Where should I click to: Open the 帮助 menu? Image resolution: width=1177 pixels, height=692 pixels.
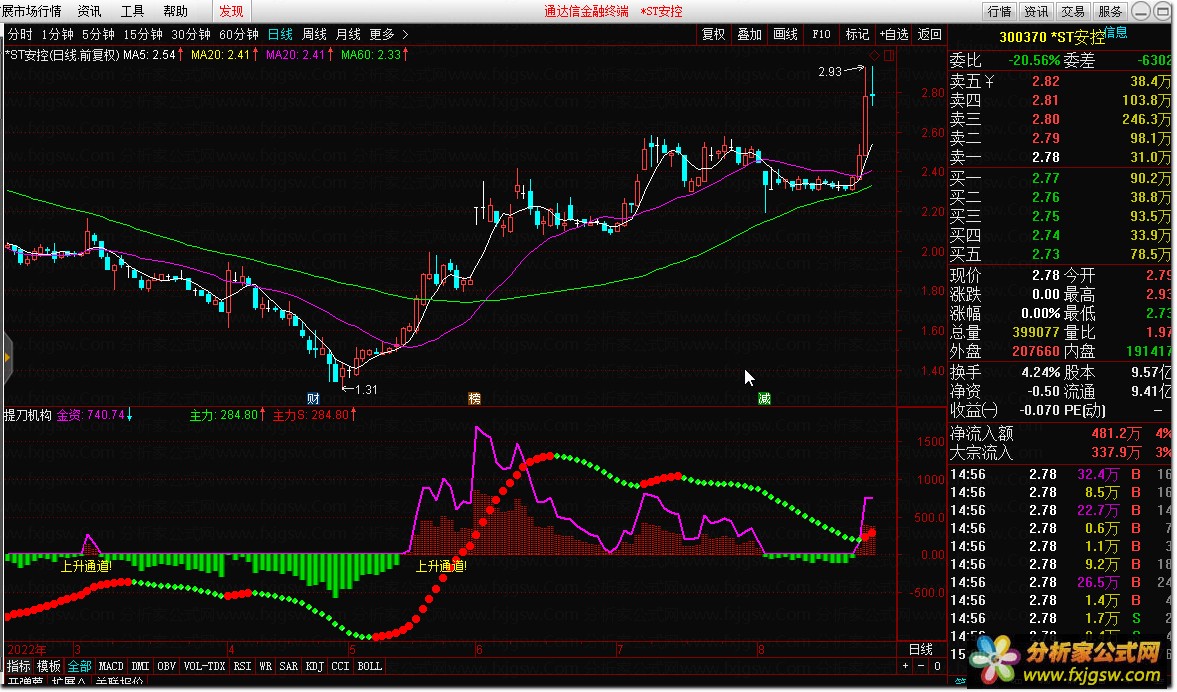tap(175, 11)
